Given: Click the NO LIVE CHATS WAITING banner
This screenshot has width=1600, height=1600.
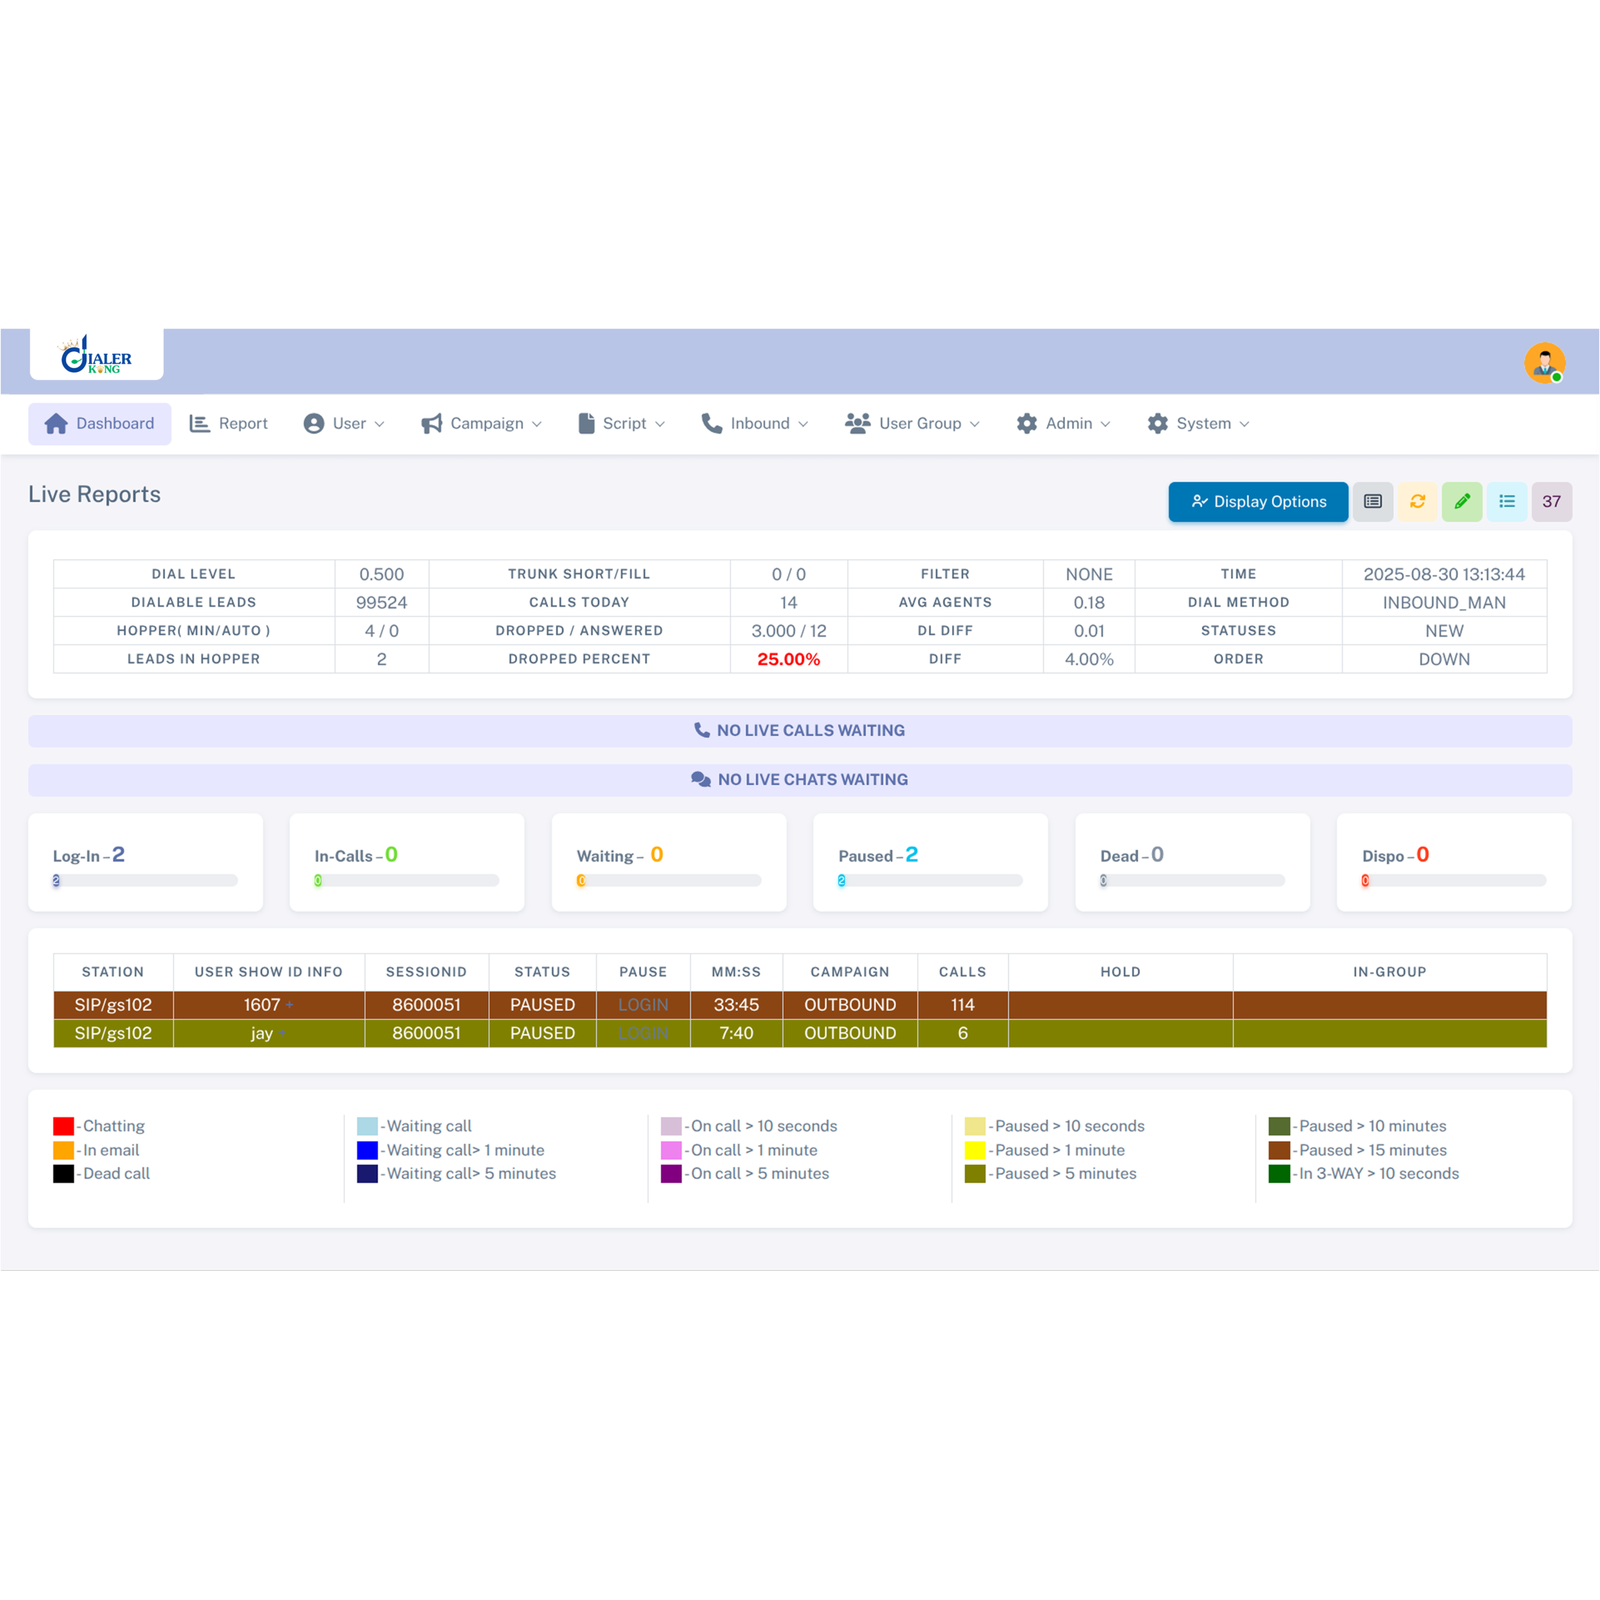Looking at the screenshot, I should 800,780.
